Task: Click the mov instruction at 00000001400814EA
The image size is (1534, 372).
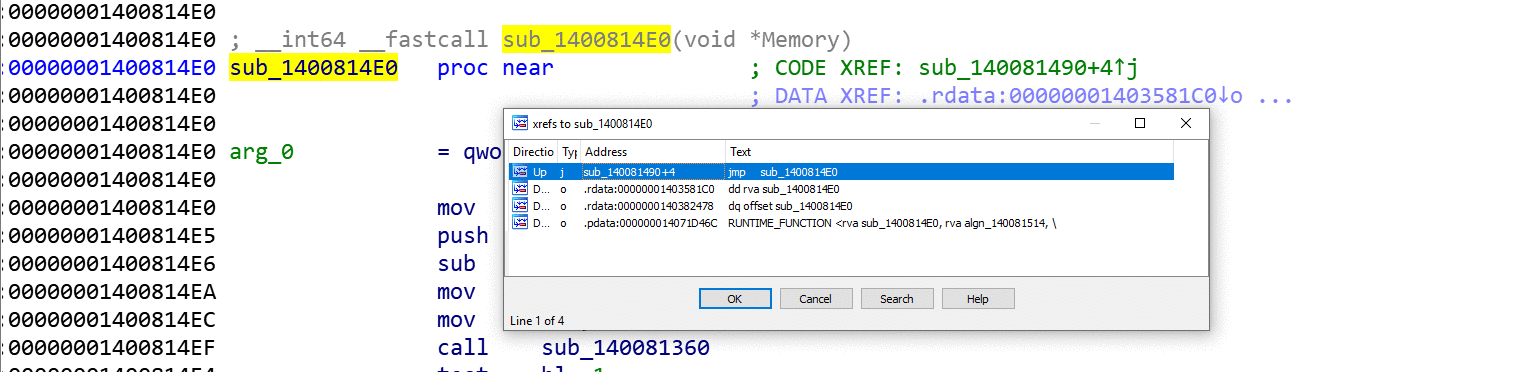Action: [x=456, y=292]
